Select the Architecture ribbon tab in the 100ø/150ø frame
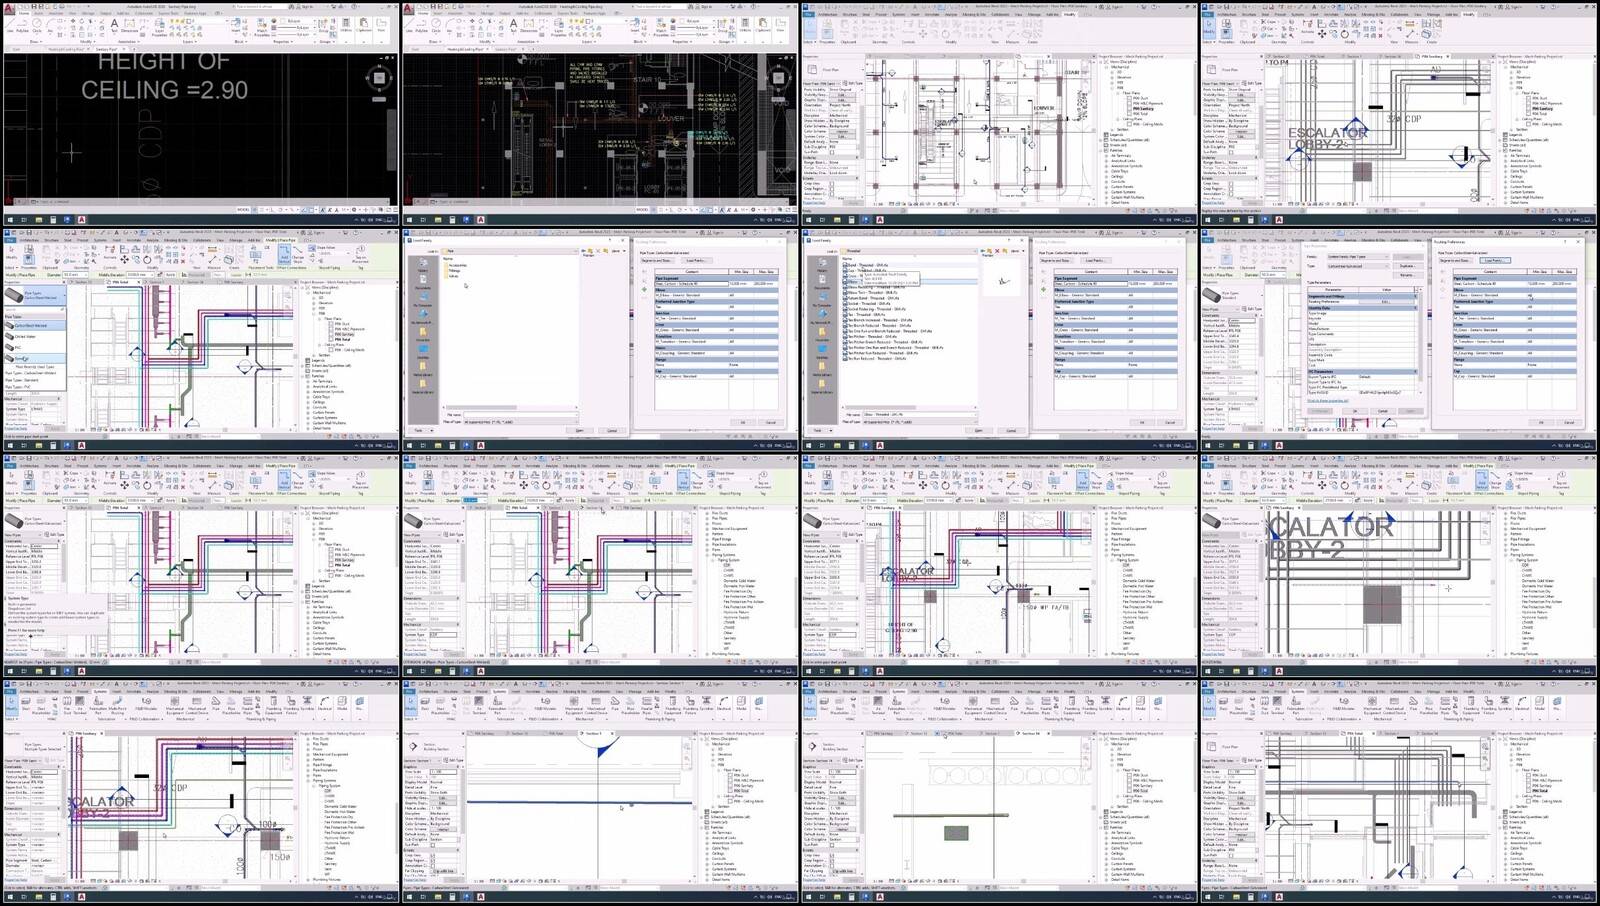The height and width of the screenshot is (906, 1600). [29, 692]
